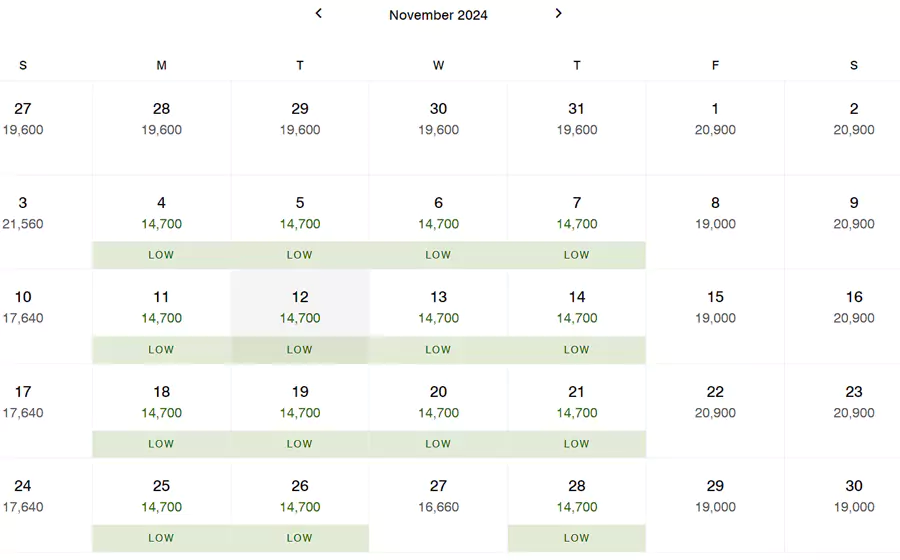Select November 3 priced 21,560
Viewport: 900px width, 560px height.
[x=23, y=213]
